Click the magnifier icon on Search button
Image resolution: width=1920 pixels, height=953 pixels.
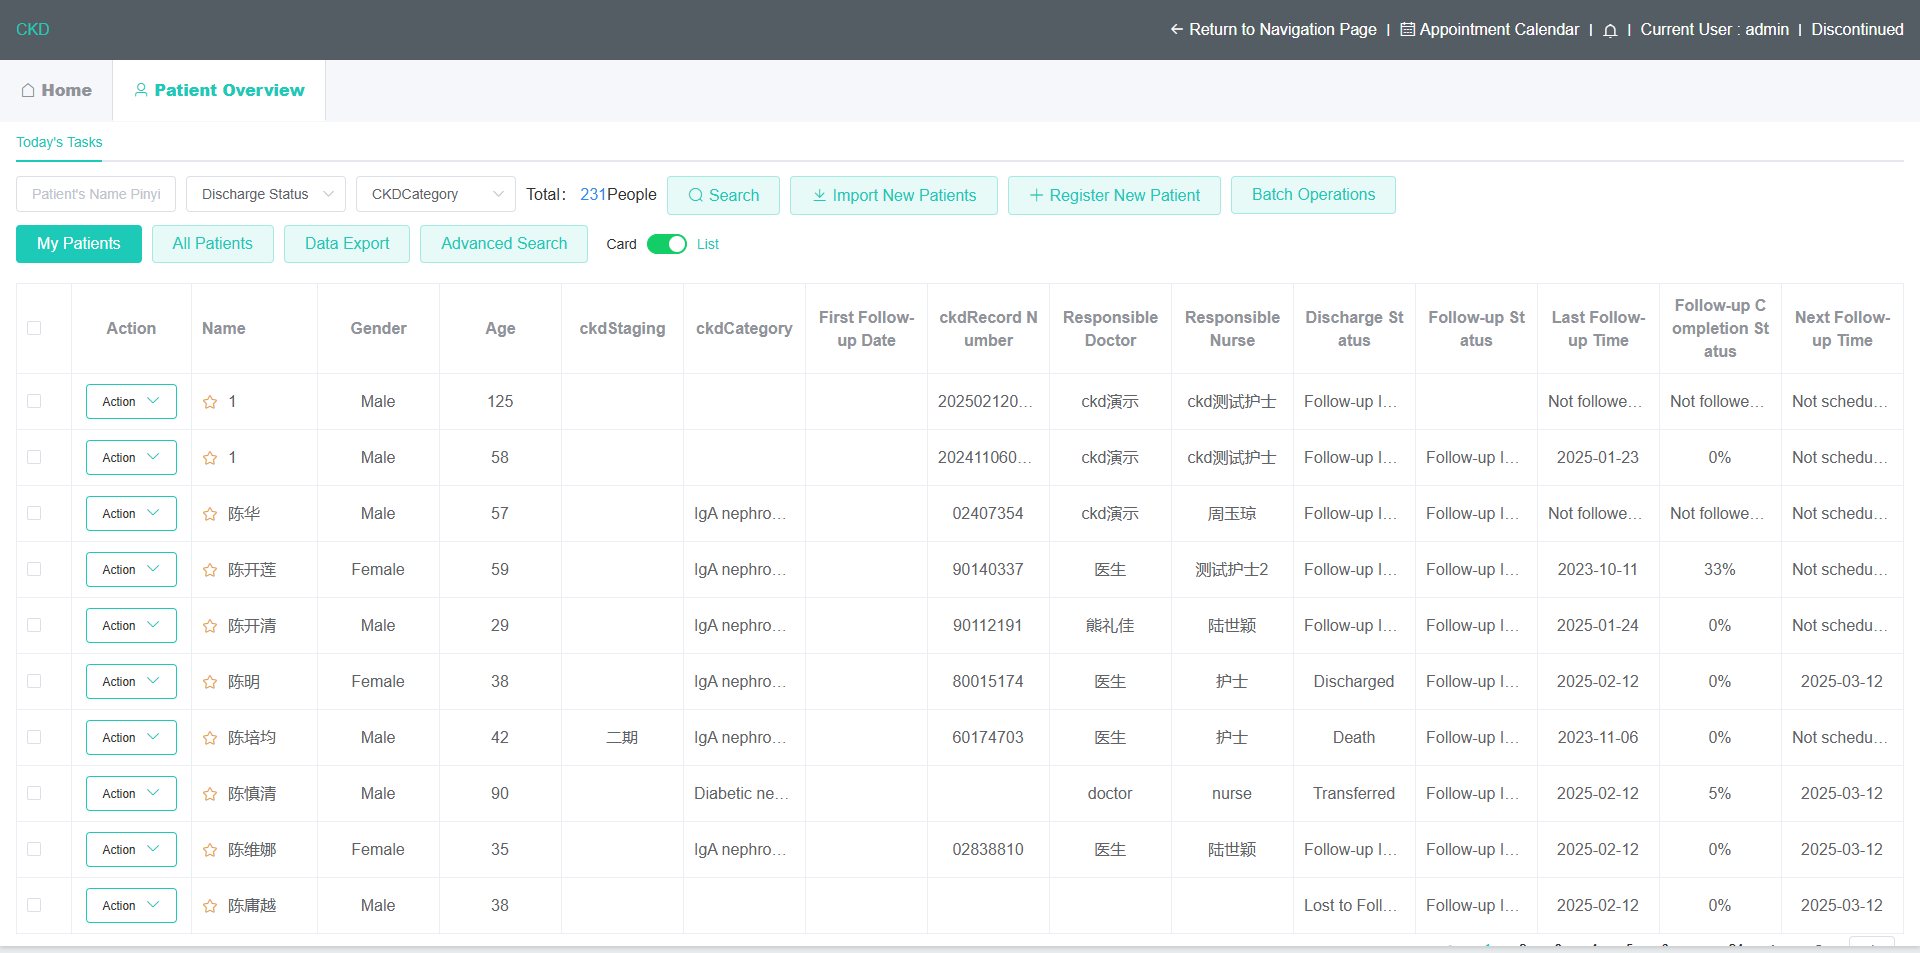696,196
